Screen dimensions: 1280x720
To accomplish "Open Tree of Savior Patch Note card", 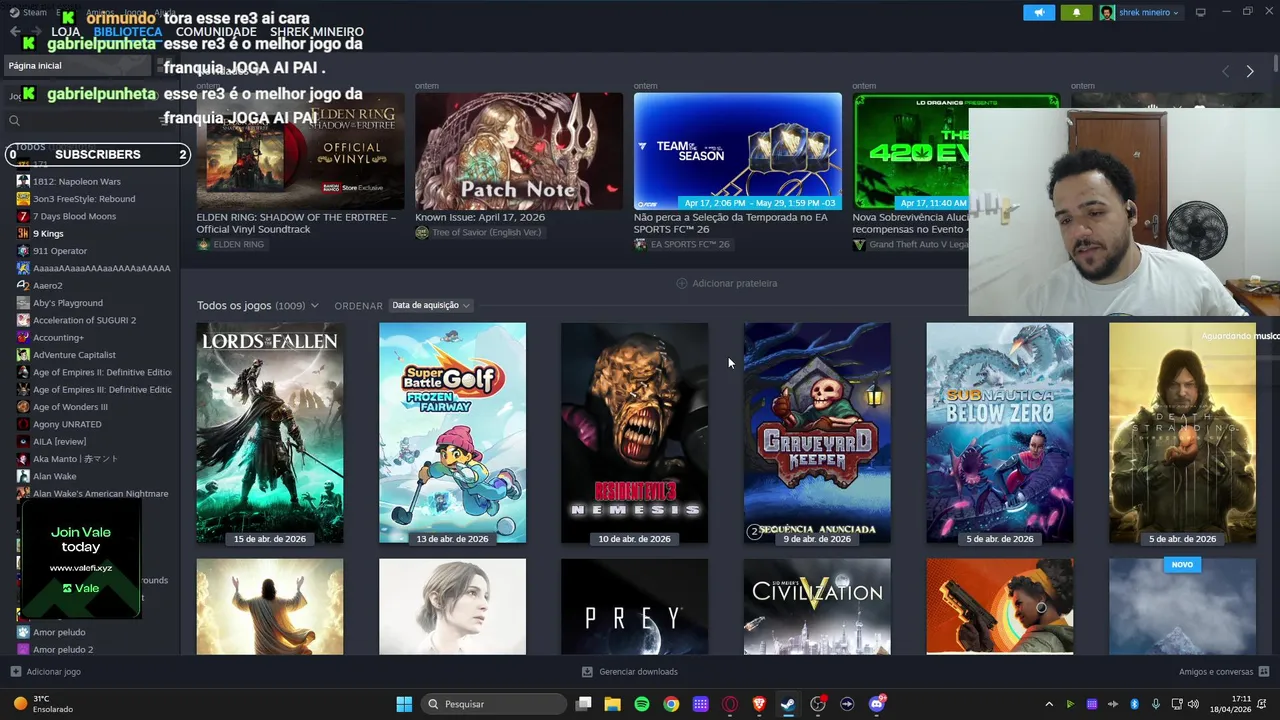I will (519, 151).
